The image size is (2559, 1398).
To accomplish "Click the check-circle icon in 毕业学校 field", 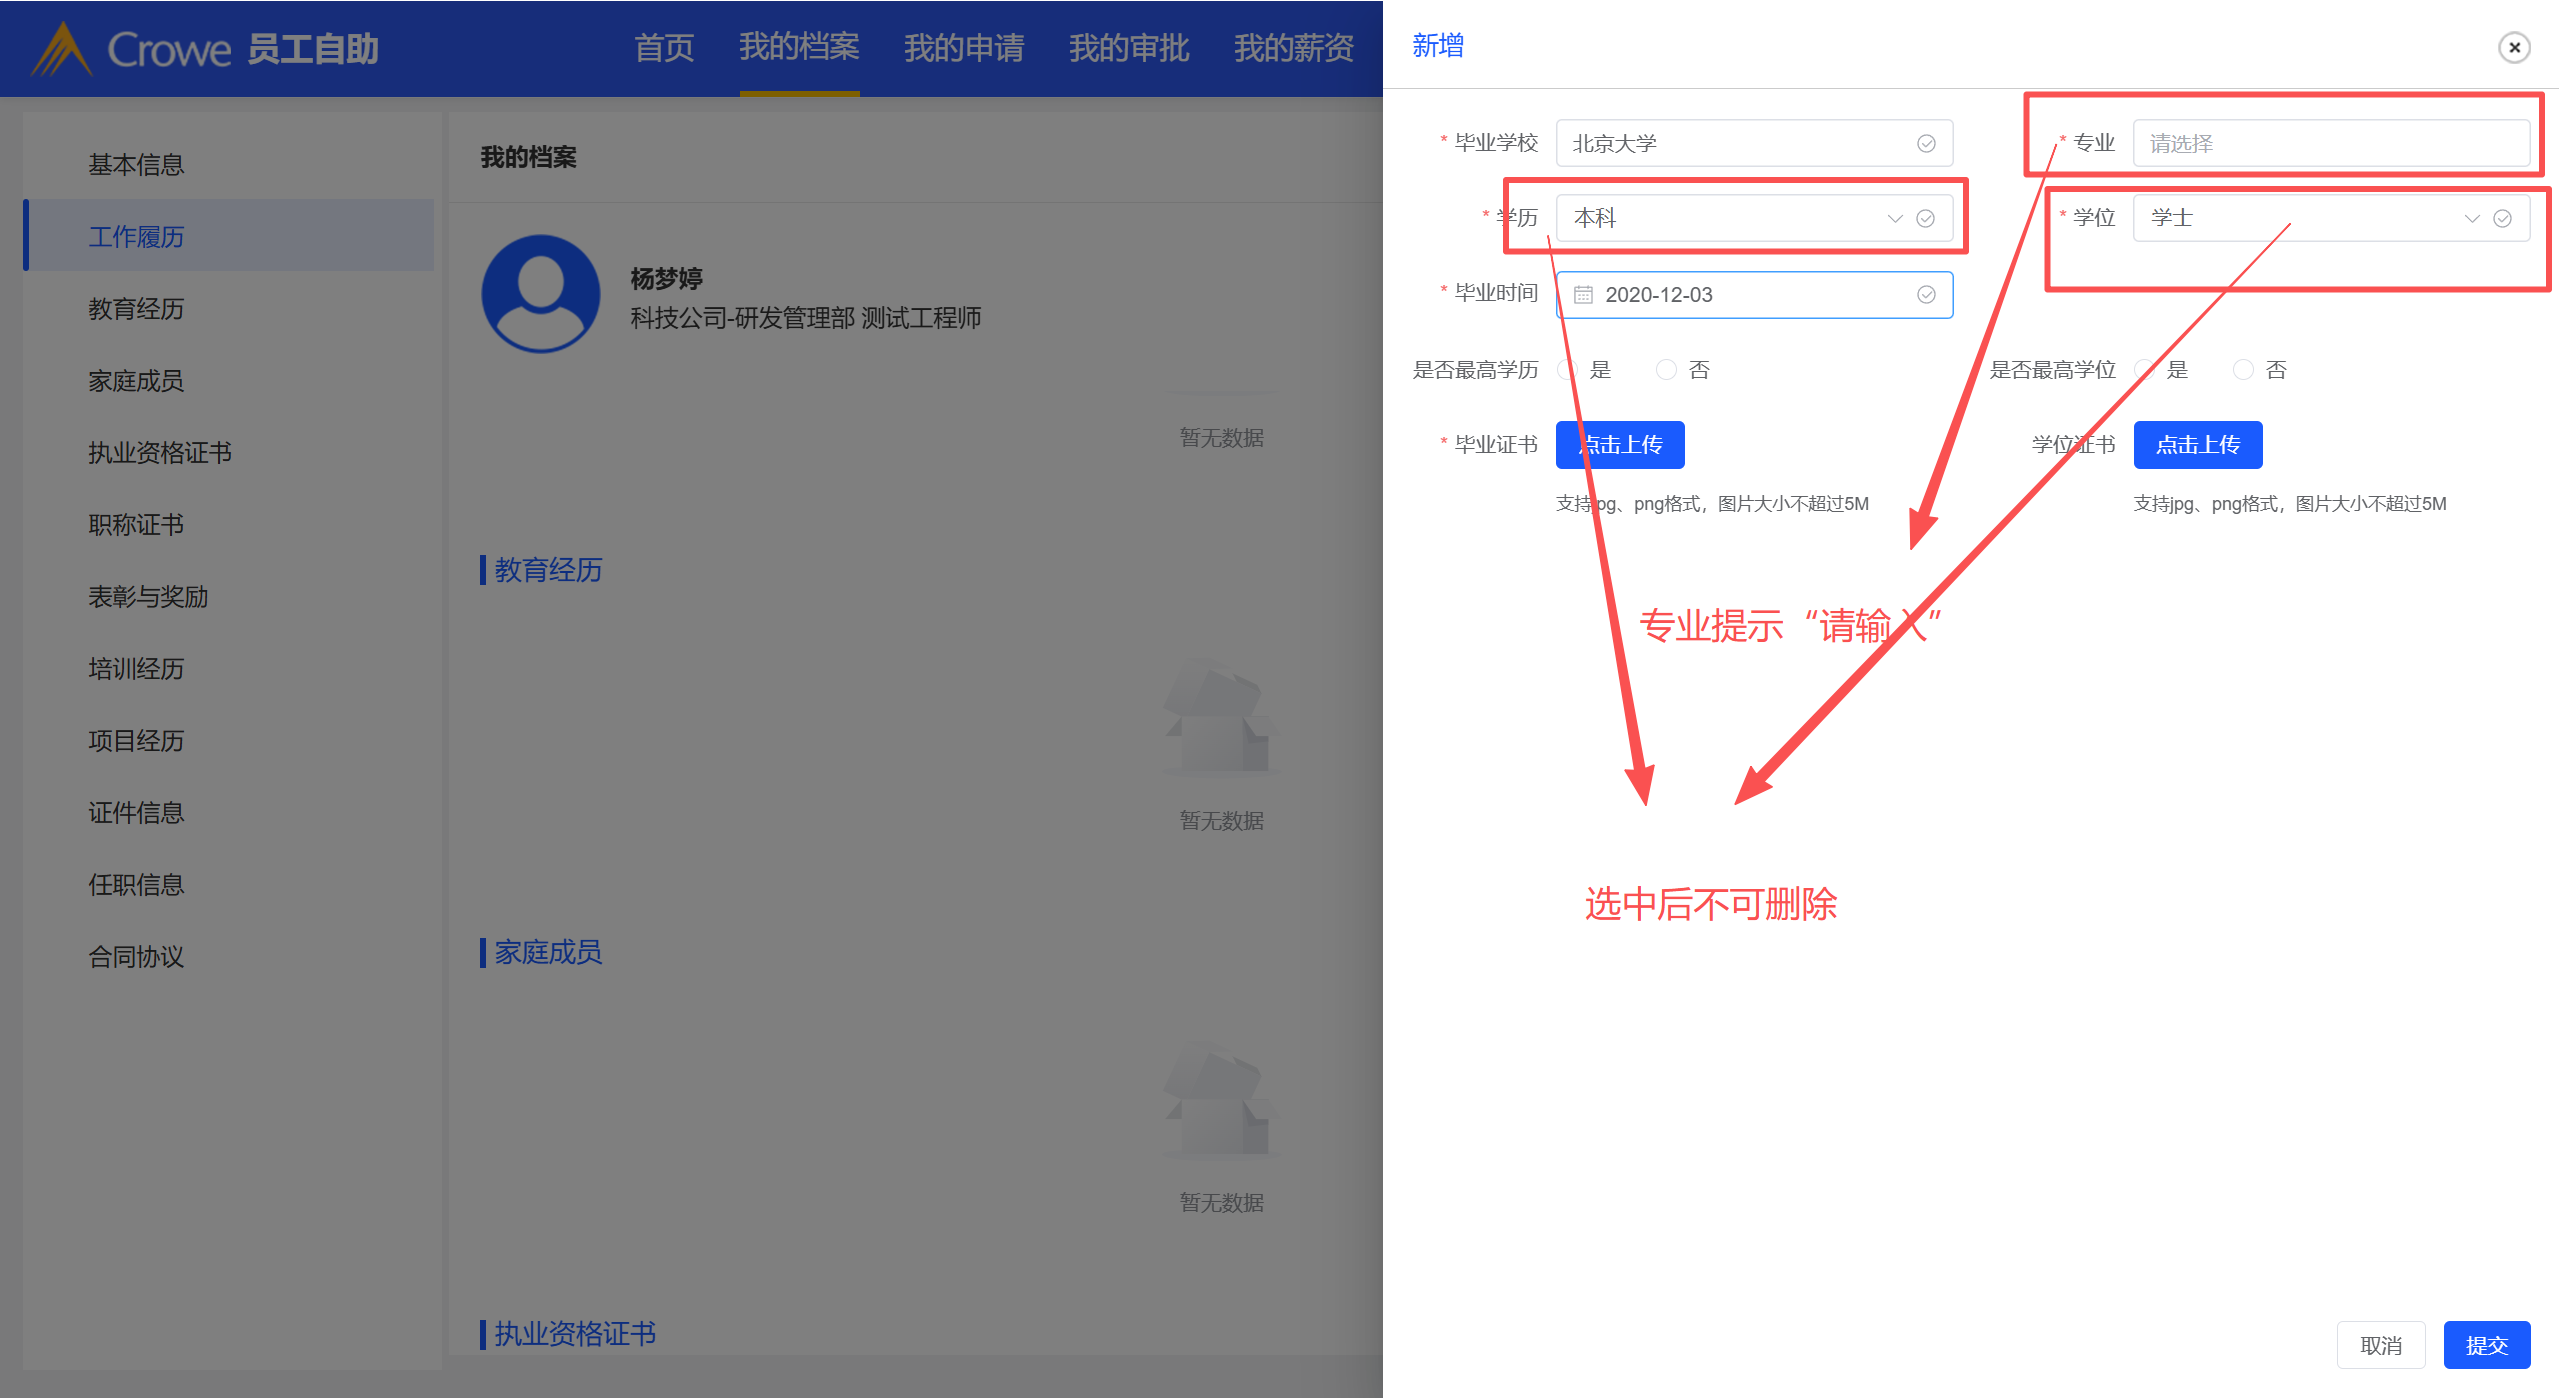I will click(1925, 143).
